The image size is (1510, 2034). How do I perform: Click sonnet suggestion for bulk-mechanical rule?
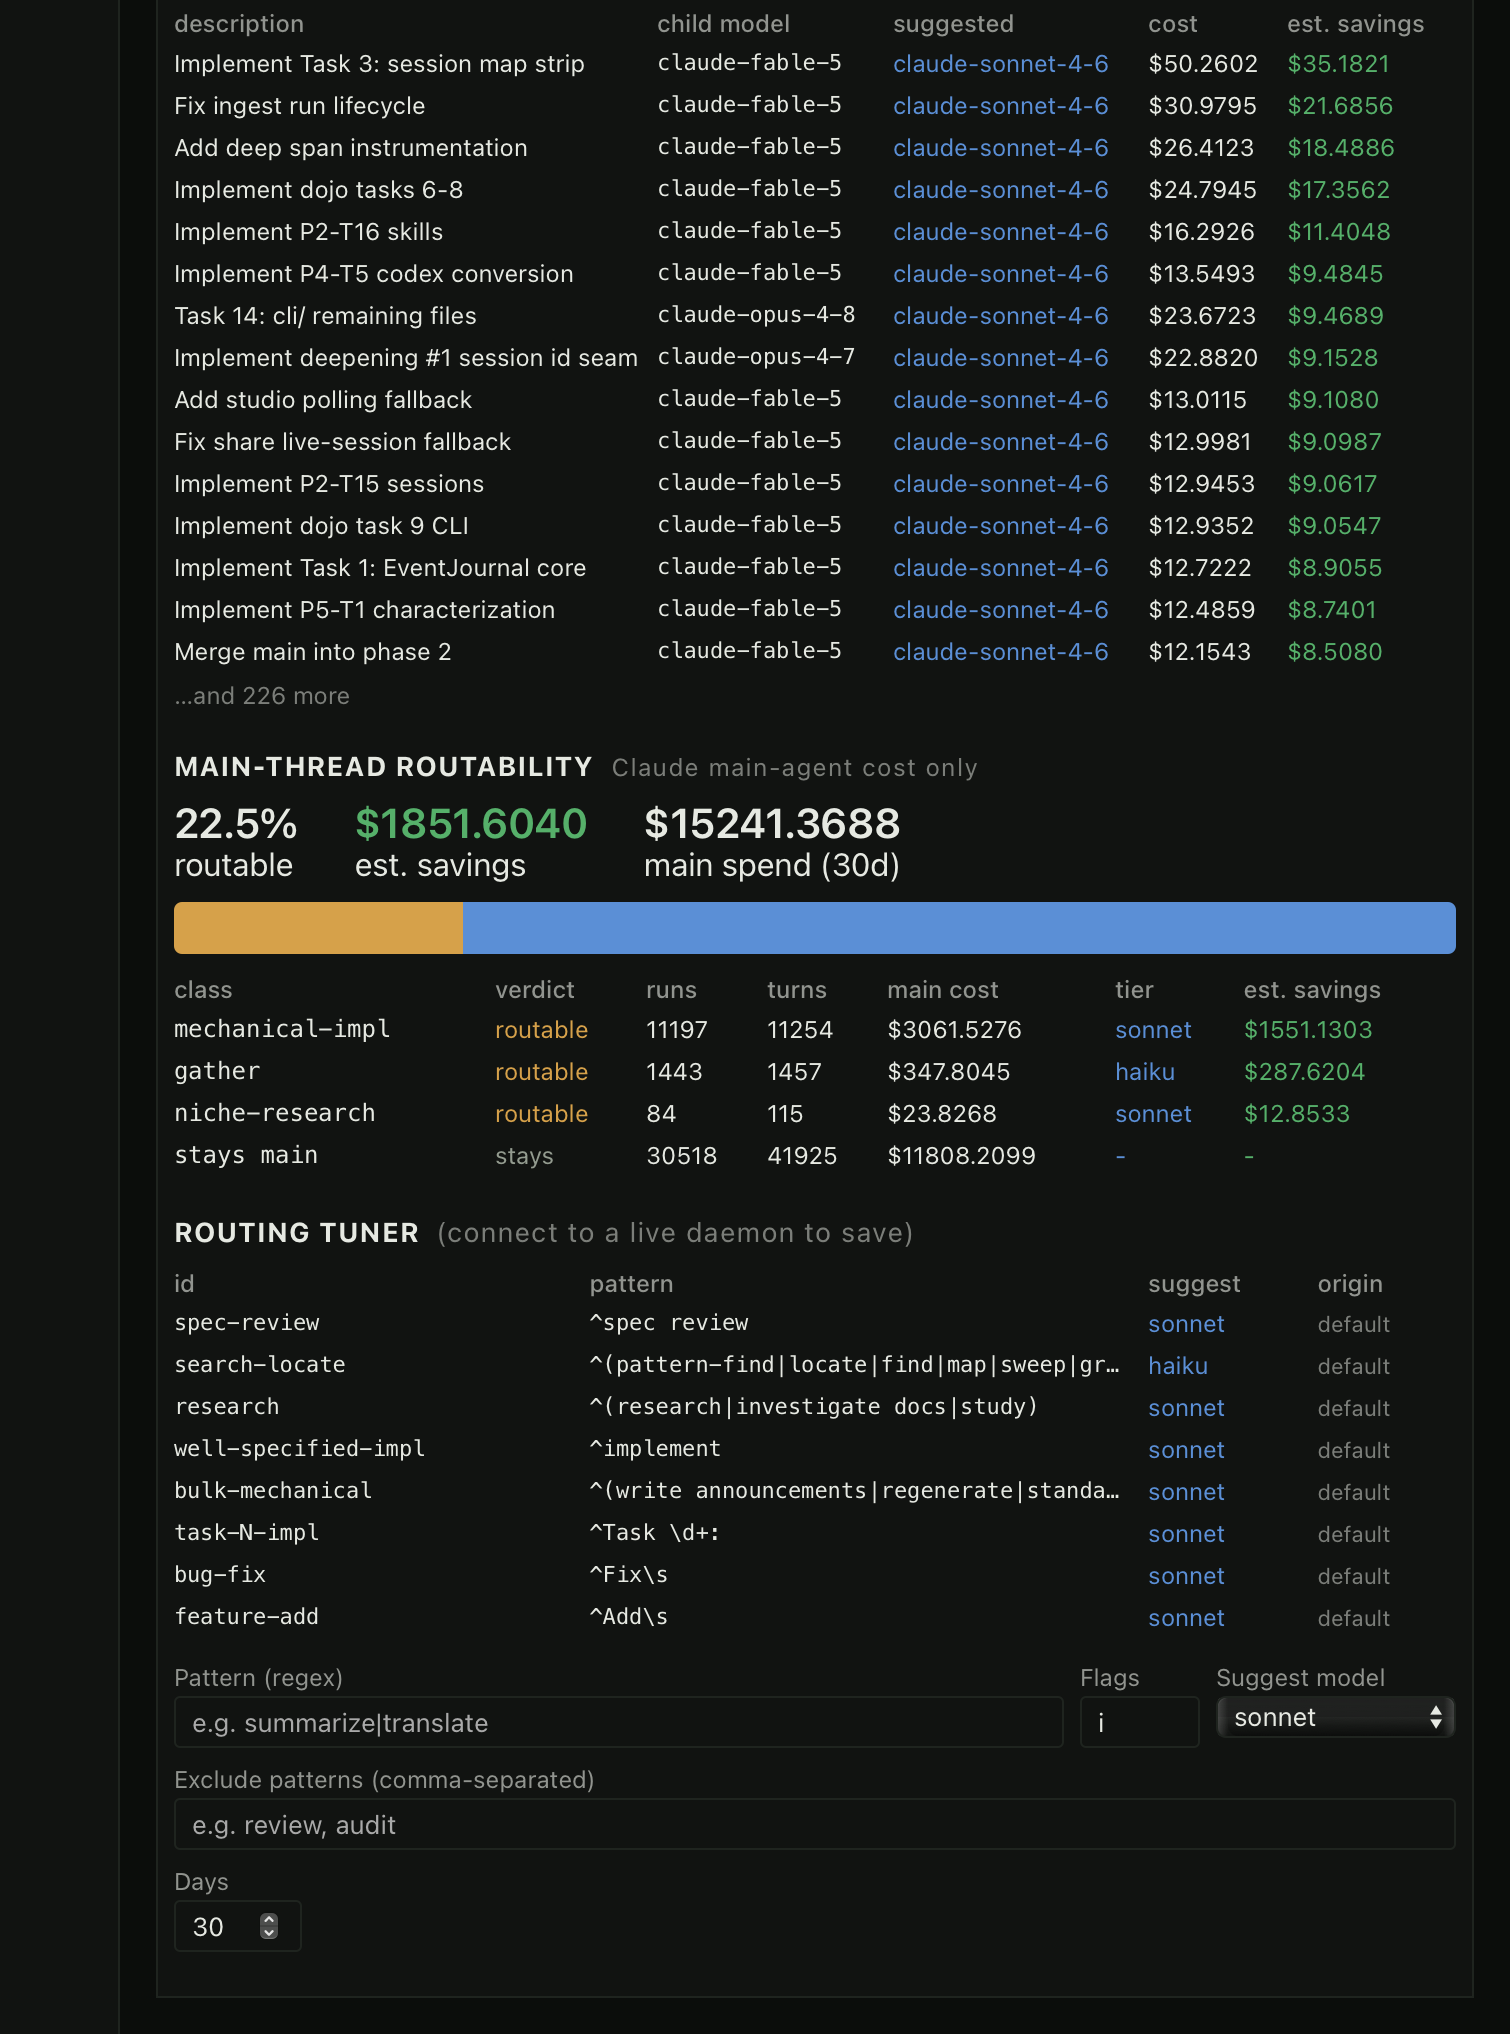(1186, 1492)
